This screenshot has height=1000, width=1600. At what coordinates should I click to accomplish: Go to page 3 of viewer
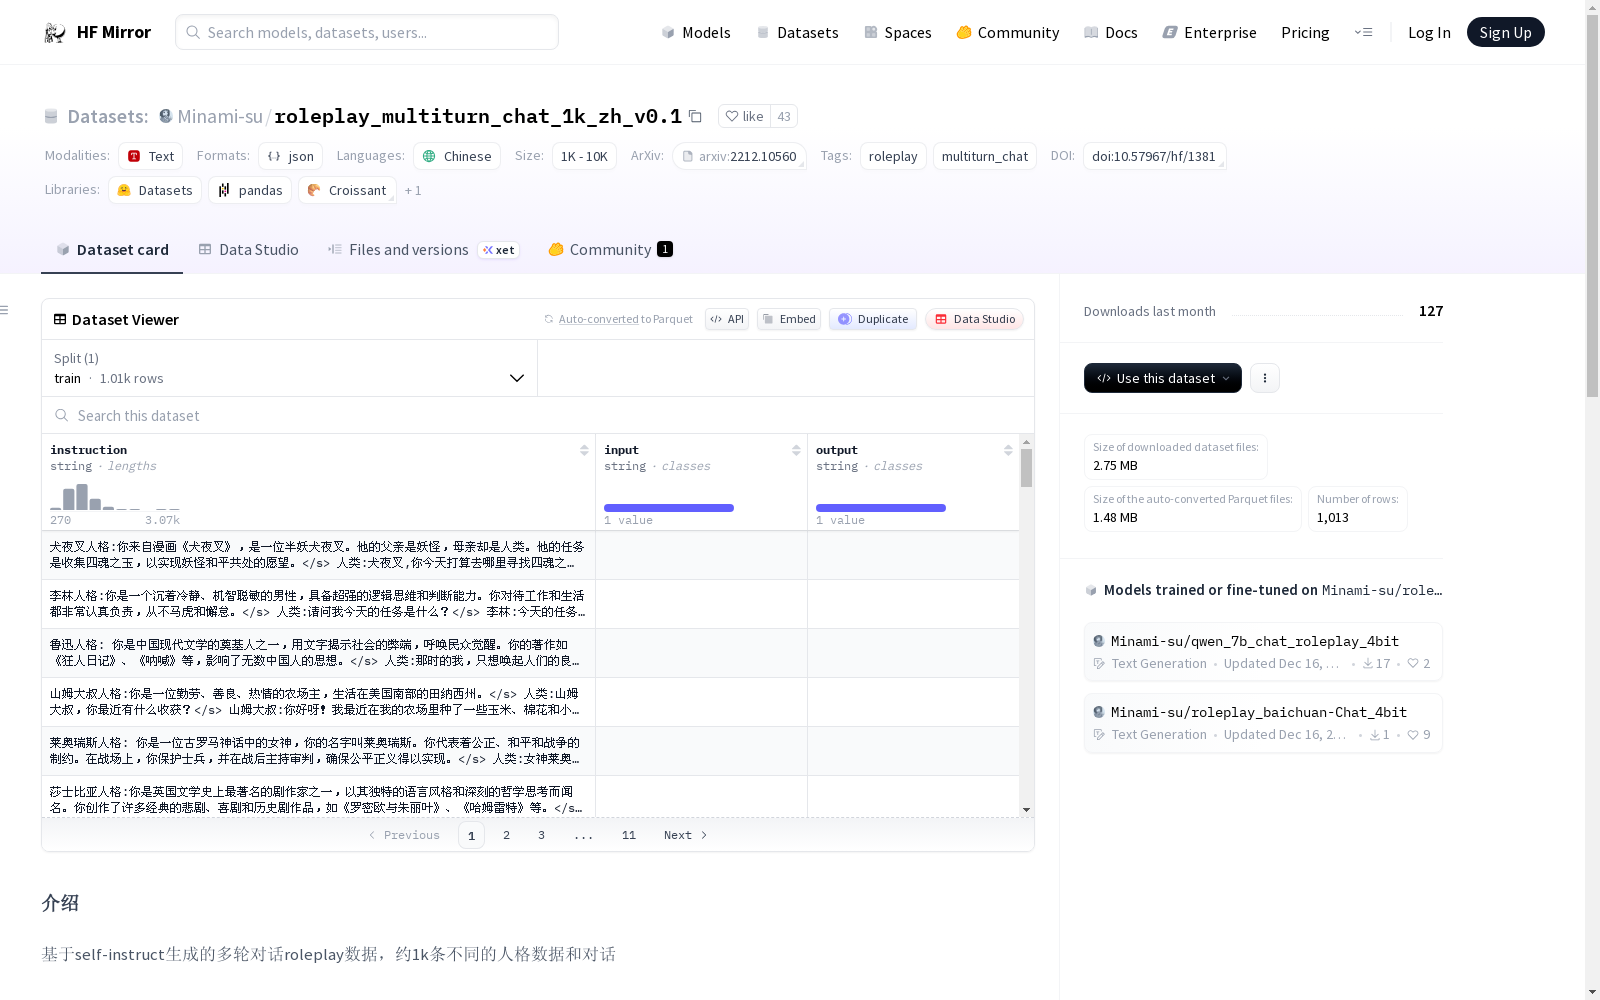(541, 835)
